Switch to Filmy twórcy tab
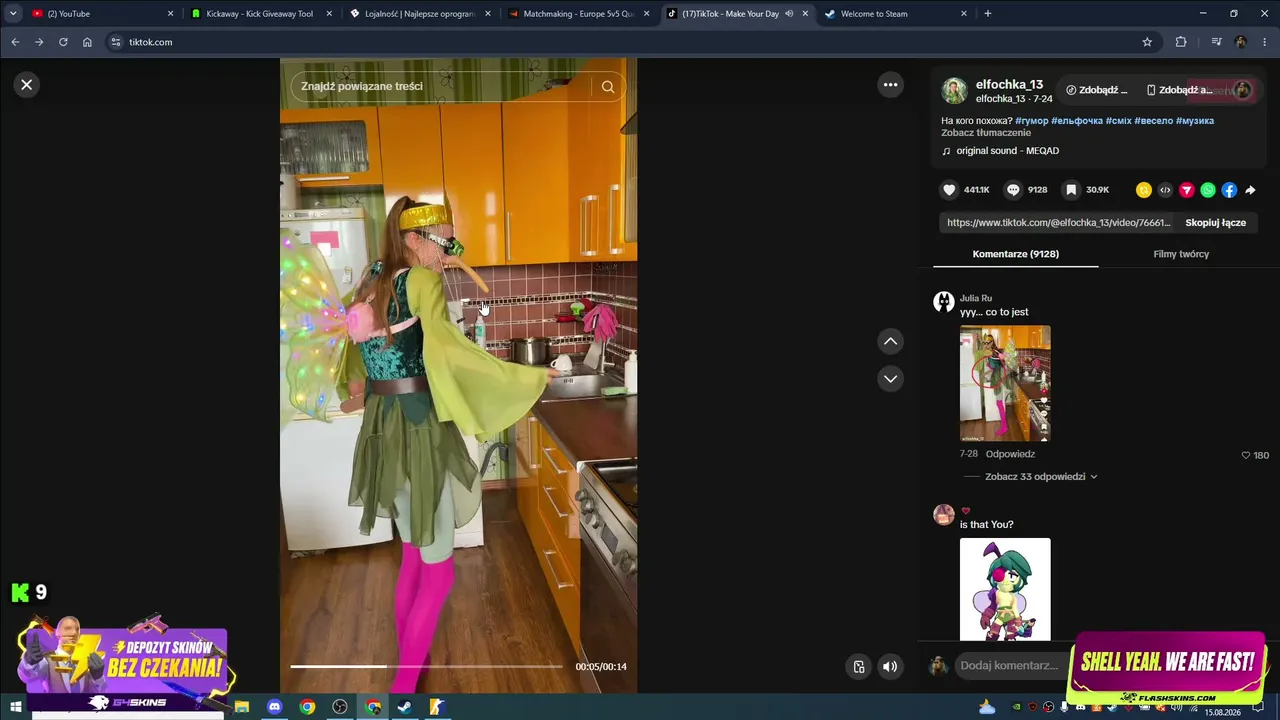This screenshot has width=1280, height=720. tap(1181, 254)
